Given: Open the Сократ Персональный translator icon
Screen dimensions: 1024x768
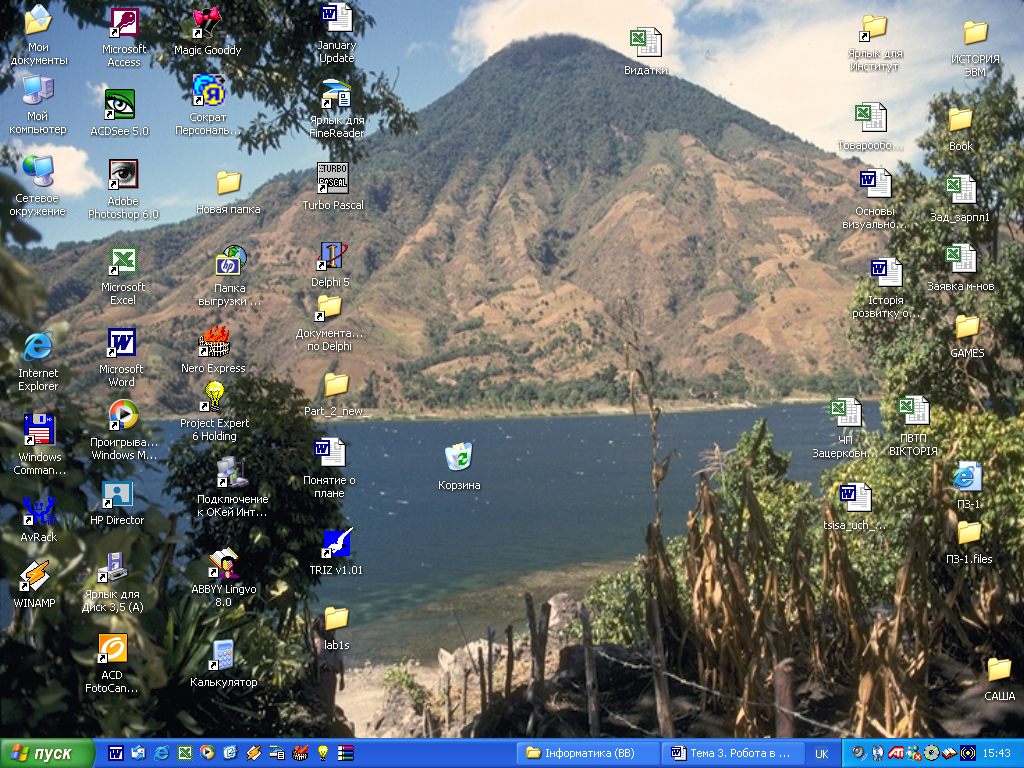Looking at the screenshot, I should [208, 91].
